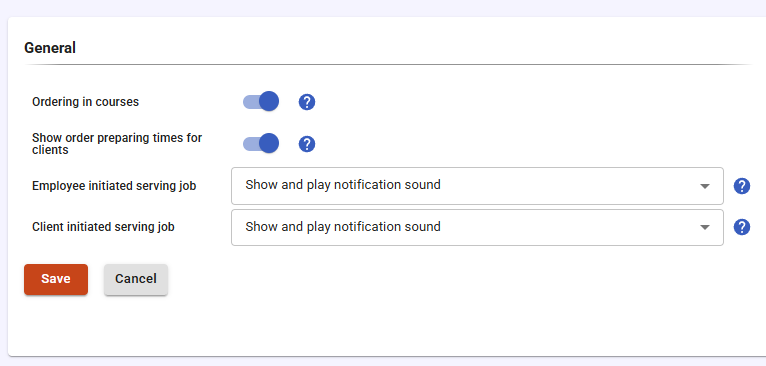Click the Ordering in courses label
The height and width of the screenshot is (366, 766).
(85, 102)
